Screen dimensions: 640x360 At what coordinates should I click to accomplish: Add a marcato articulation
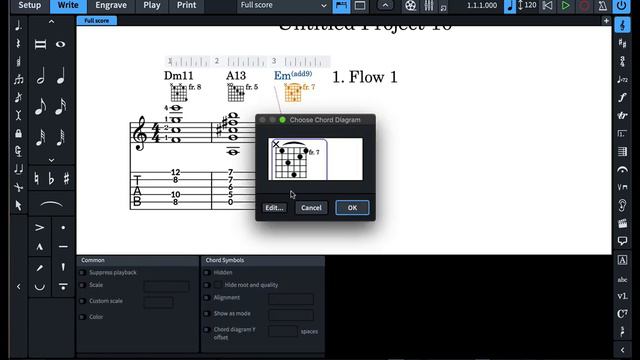40,247
